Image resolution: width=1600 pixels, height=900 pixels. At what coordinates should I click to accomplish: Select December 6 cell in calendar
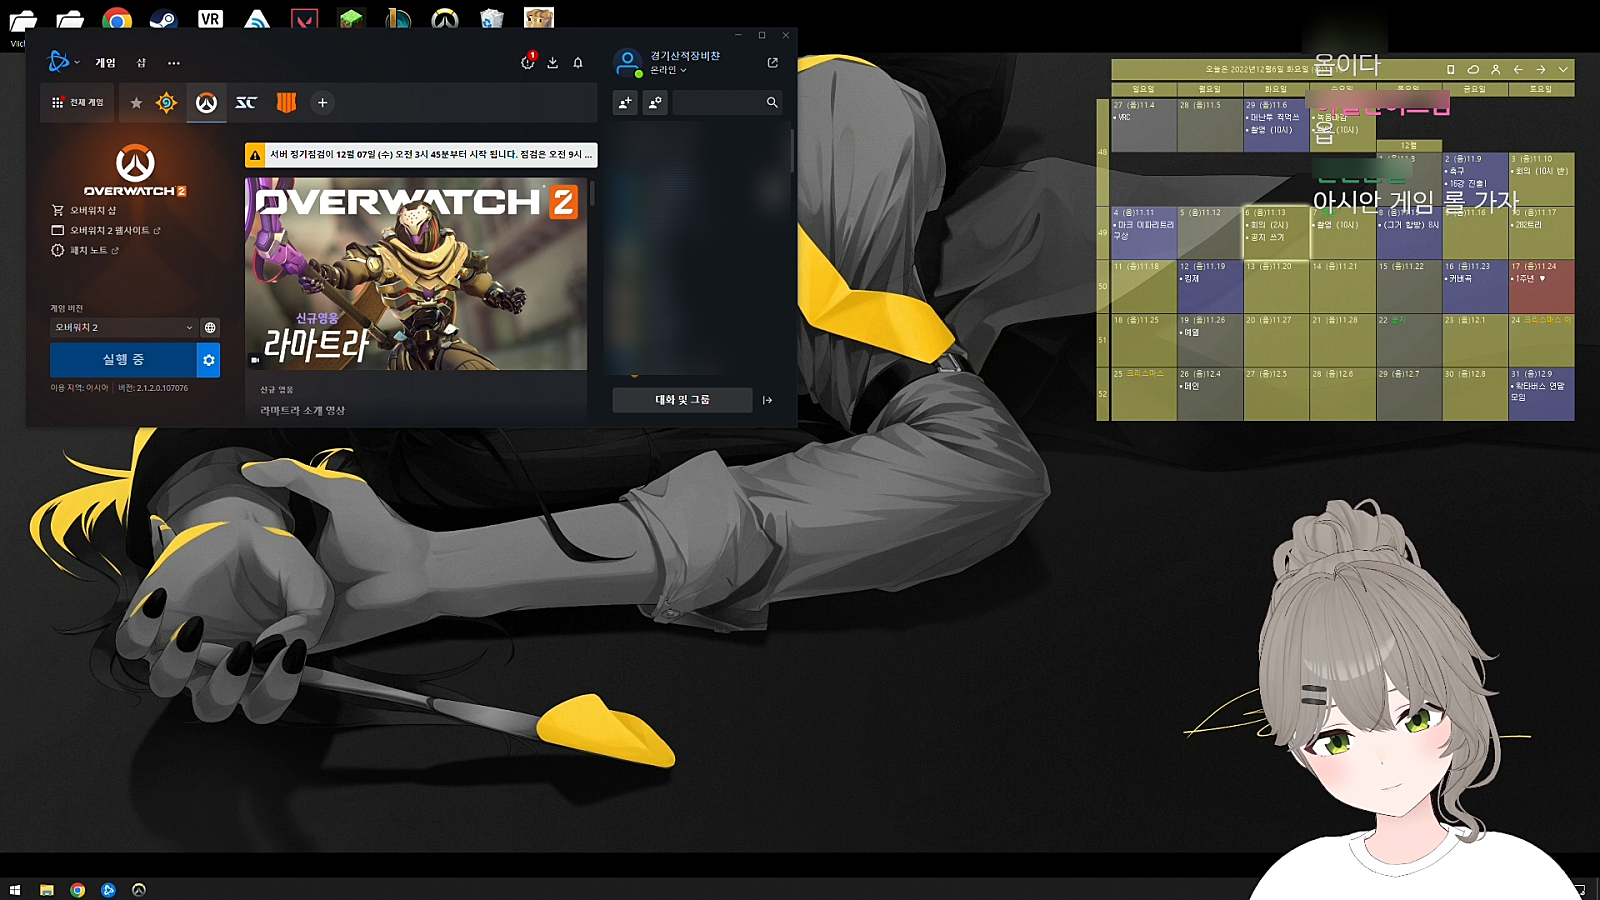1276,232
